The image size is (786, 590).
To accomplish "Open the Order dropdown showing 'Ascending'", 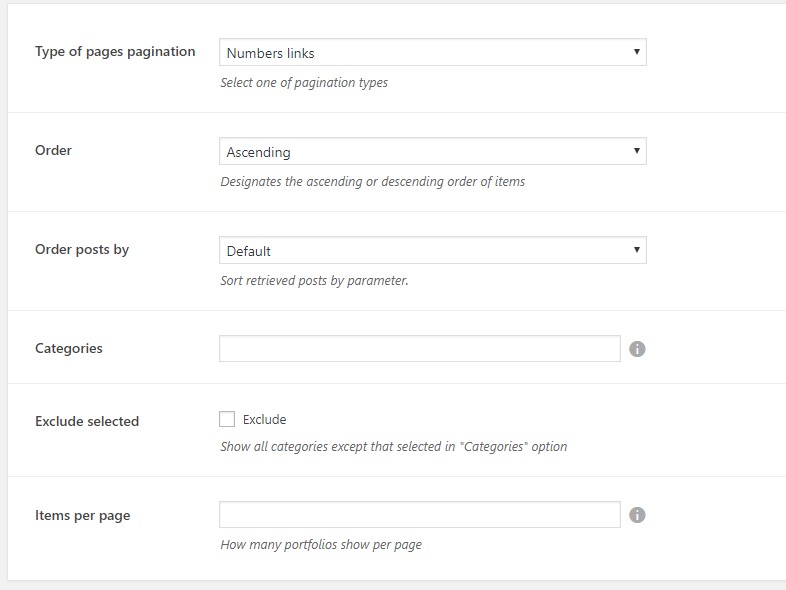I will pyautogui.click(x=432, y=152).
